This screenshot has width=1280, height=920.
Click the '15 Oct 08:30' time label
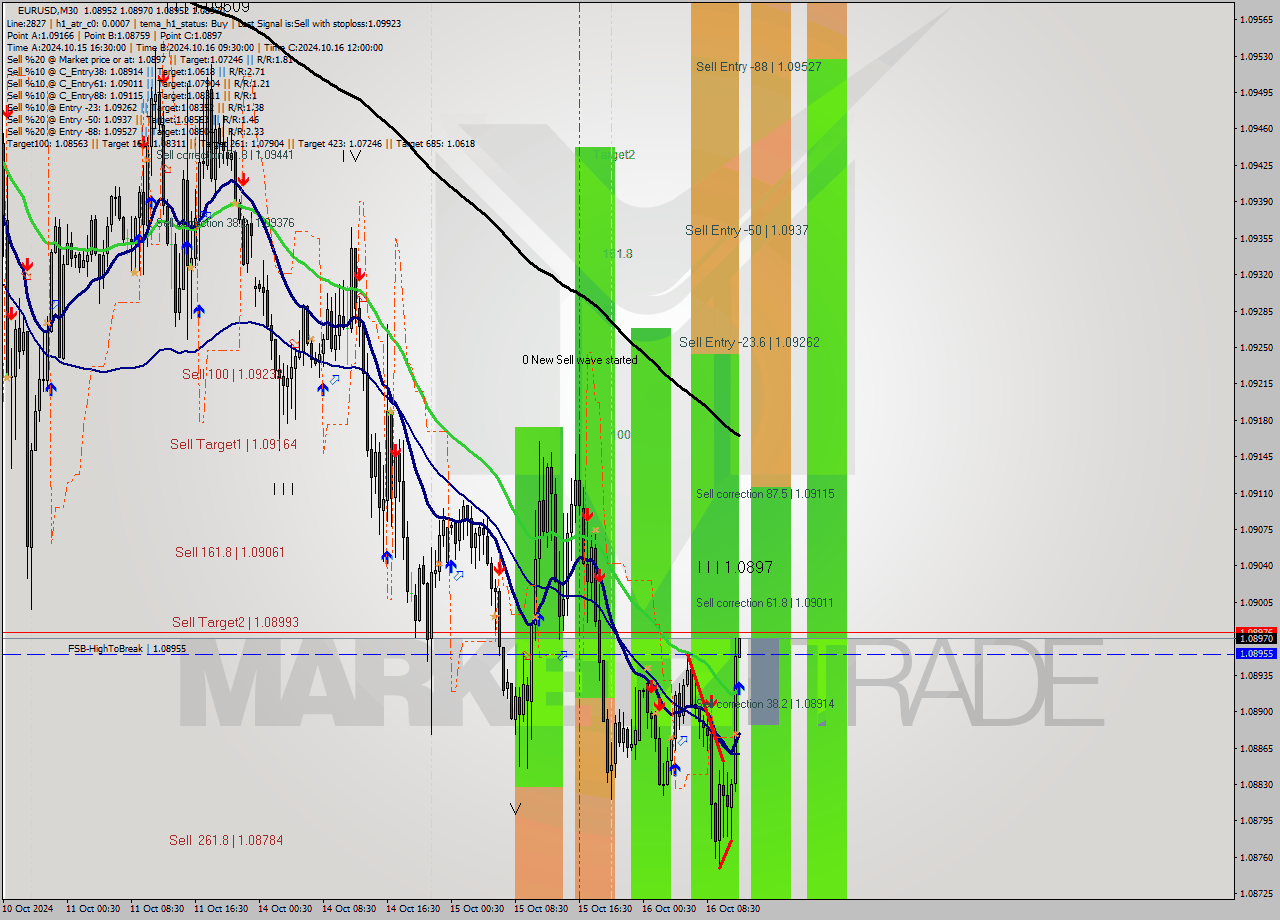(541, 909)
